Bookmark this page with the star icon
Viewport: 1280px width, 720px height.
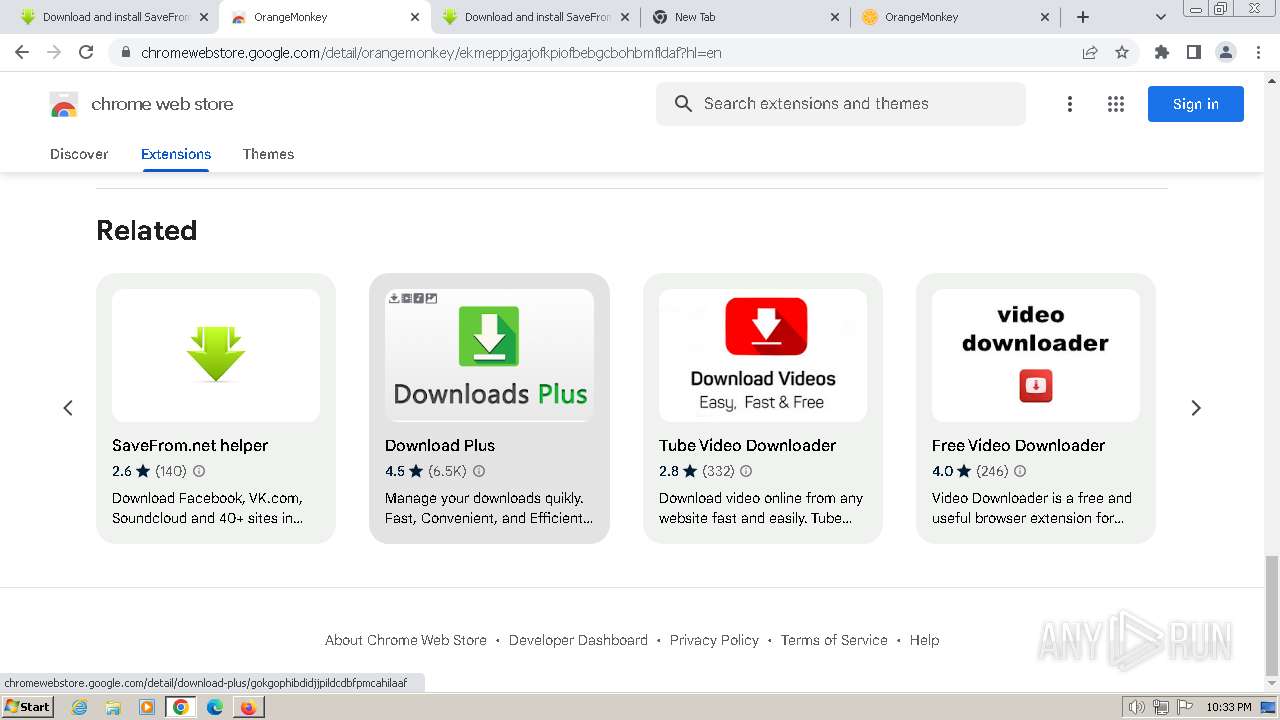[1122, 52]
